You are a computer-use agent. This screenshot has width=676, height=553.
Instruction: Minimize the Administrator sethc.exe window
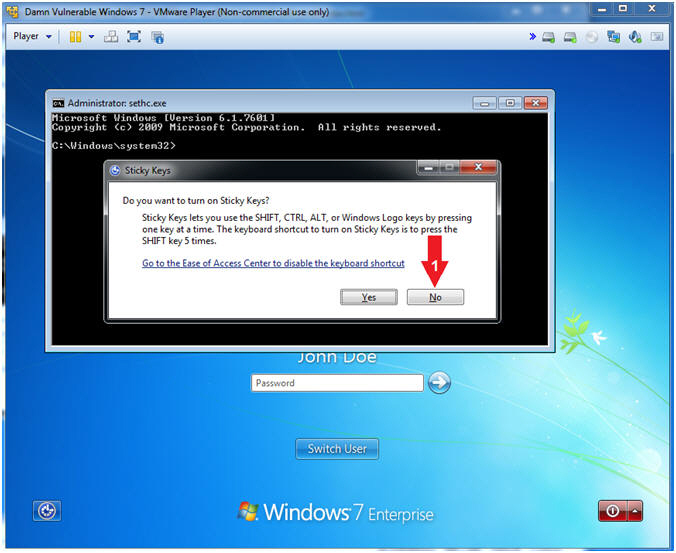485,103
